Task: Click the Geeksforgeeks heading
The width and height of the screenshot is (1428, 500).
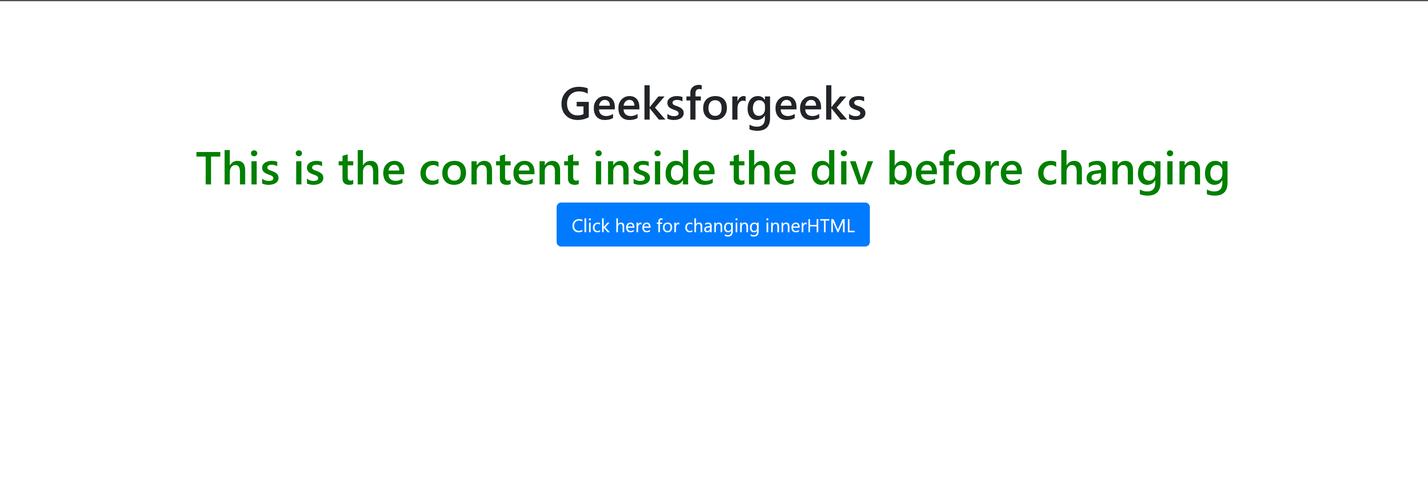Action: click(713, 103)
